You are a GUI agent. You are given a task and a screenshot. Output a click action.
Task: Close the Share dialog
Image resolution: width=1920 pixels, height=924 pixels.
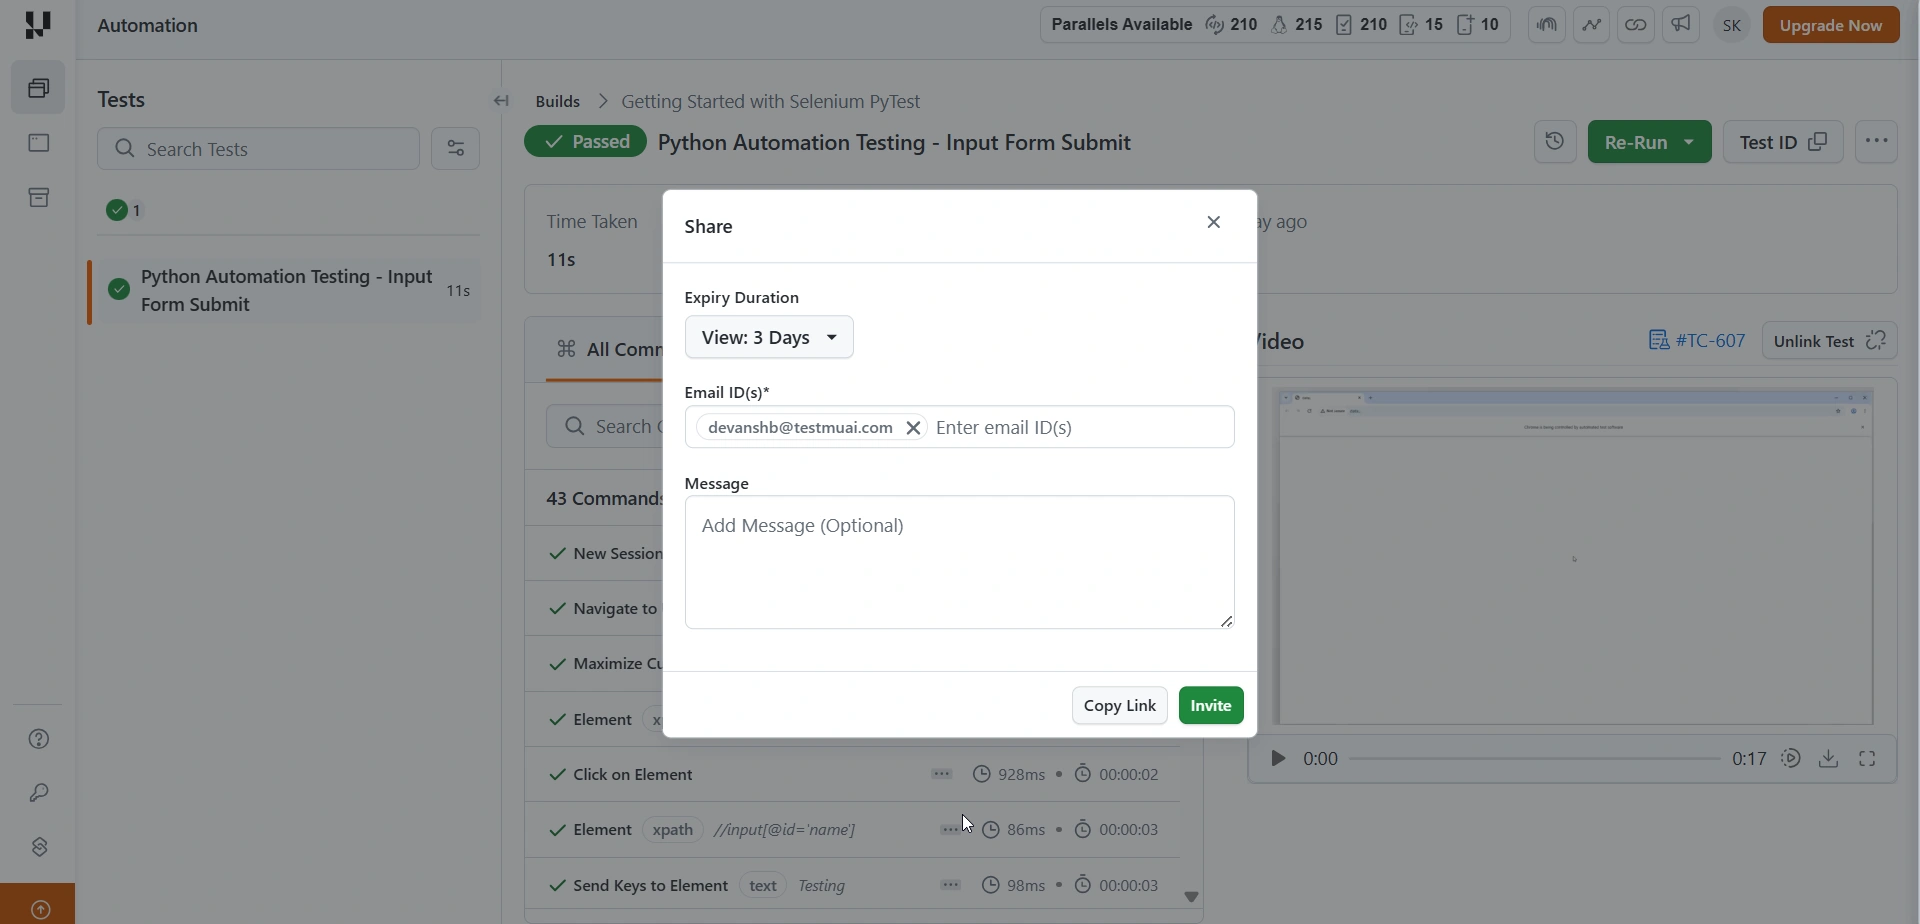[1214, 223]
